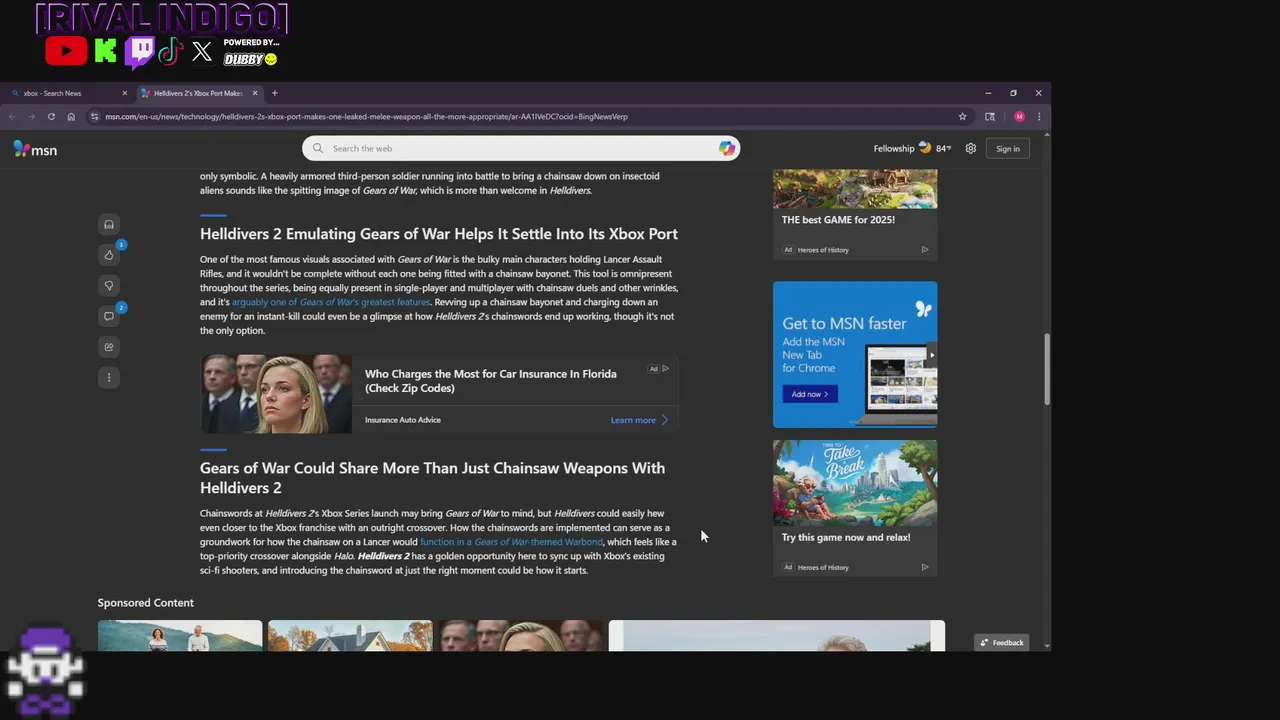Click the MSN logo

[35, 149]
